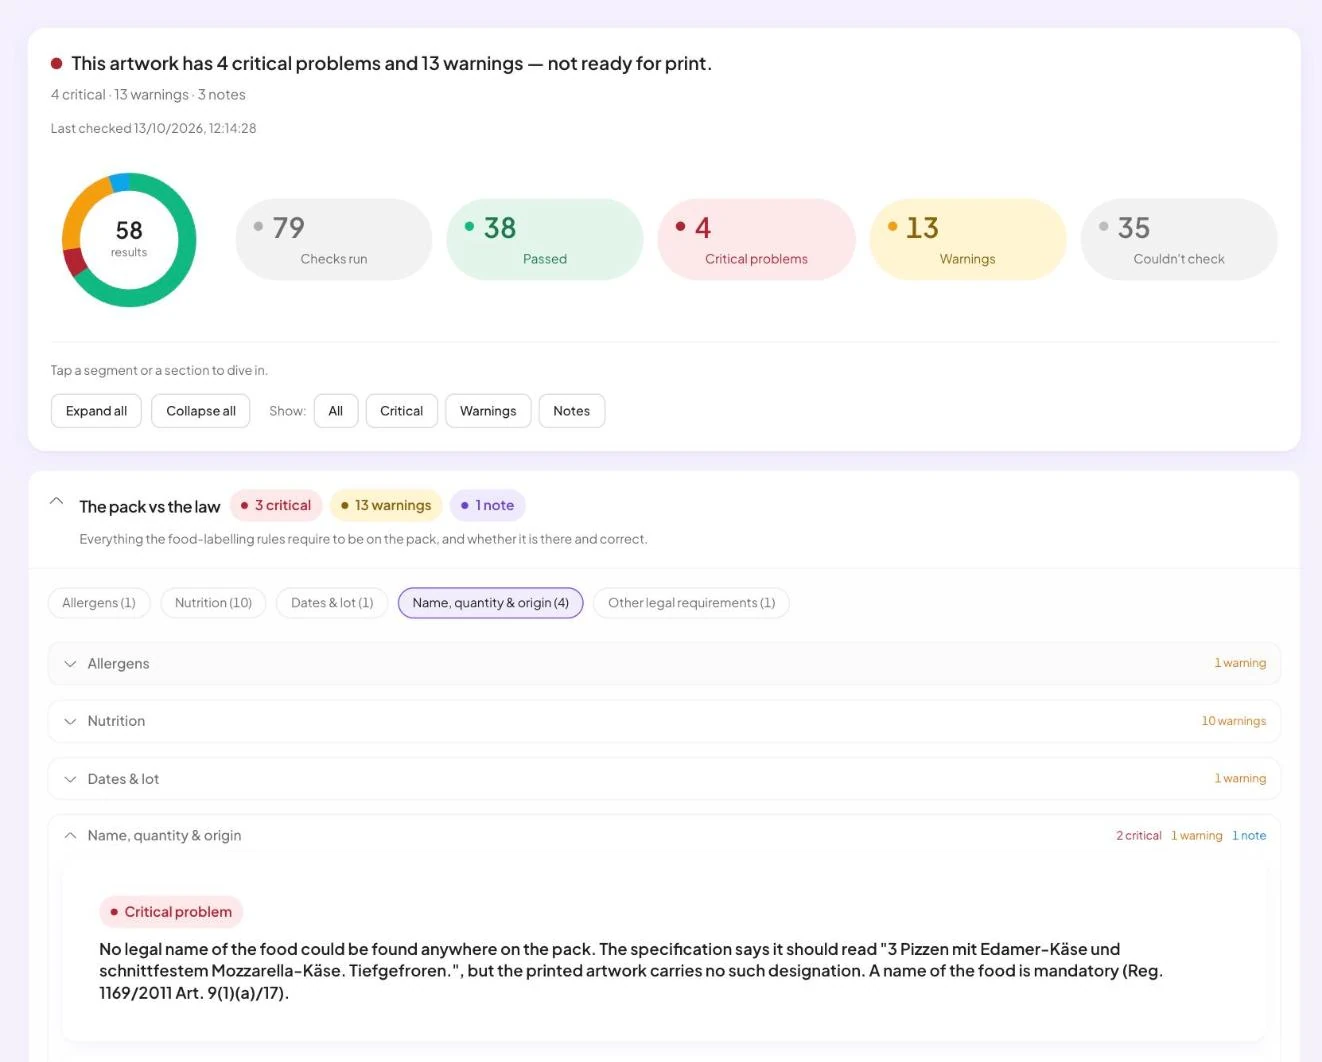Screen dimensions: 1322x1062
Task: Select the Name, quantity & origin (4) chip
Action: click(490, 603)
